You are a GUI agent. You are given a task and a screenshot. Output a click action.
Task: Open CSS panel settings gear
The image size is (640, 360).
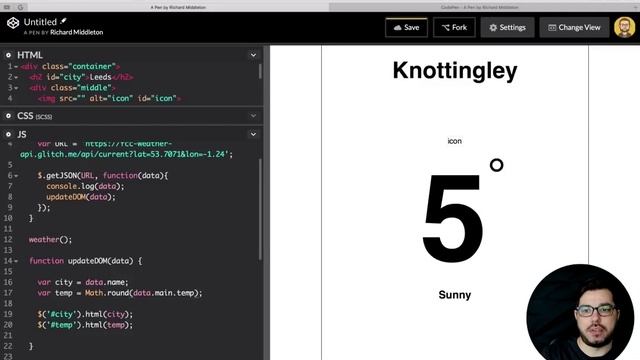8,116
